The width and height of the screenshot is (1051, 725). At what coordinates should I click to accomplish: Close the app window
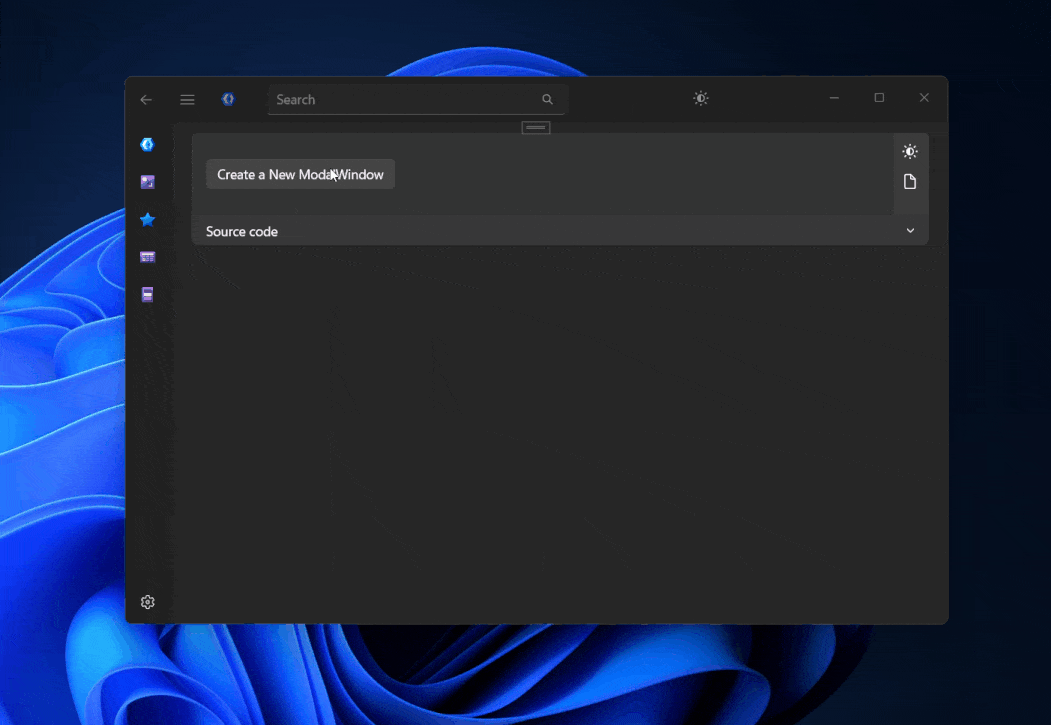click(x=924, y=98)
